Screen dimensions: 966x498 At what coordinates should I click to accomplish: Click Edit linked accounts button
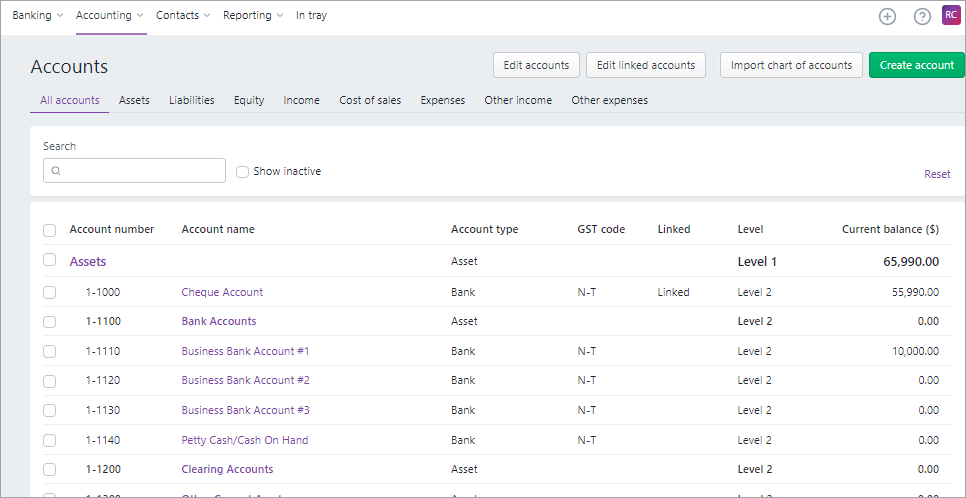[645, 65]
